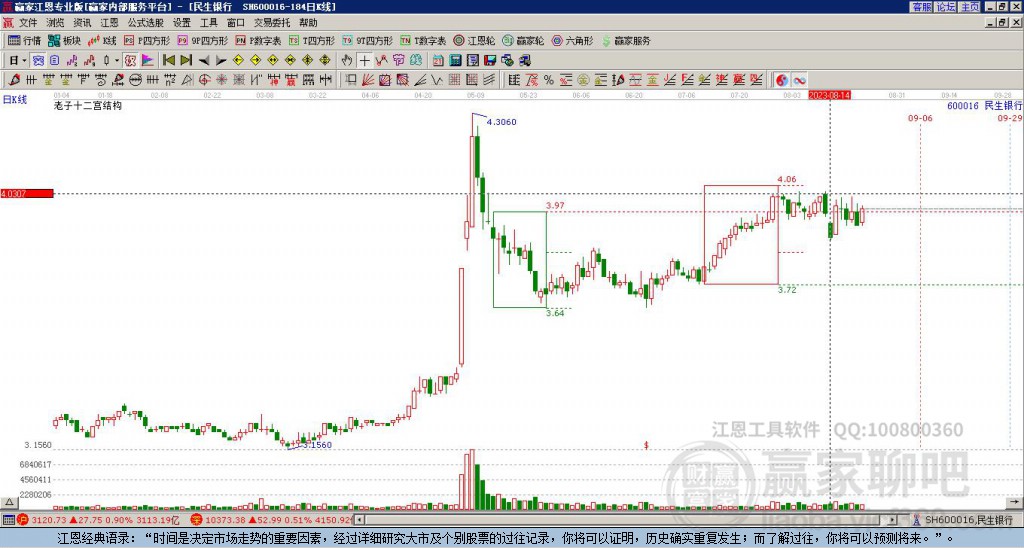Select the hand pan tool
The image size is (1024, 548).
click(x=347, y=61)
